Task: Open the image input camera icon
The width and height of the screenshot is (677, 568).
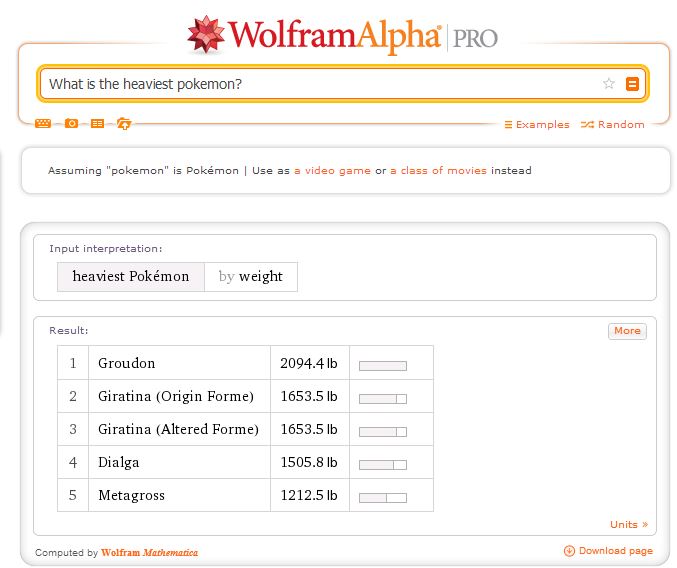Action: [71, 124]
